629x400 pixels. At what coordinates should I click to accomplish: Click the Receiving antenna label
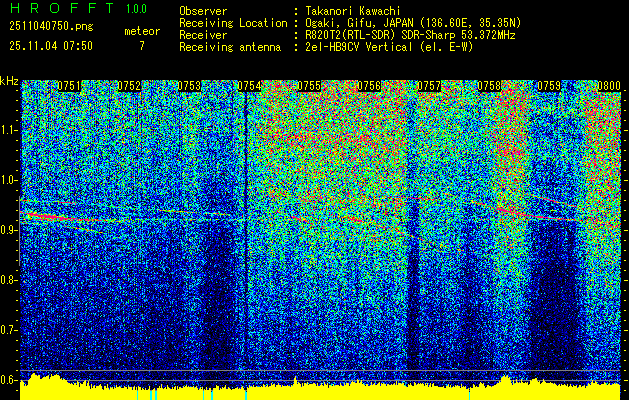[x=230, y=47]
